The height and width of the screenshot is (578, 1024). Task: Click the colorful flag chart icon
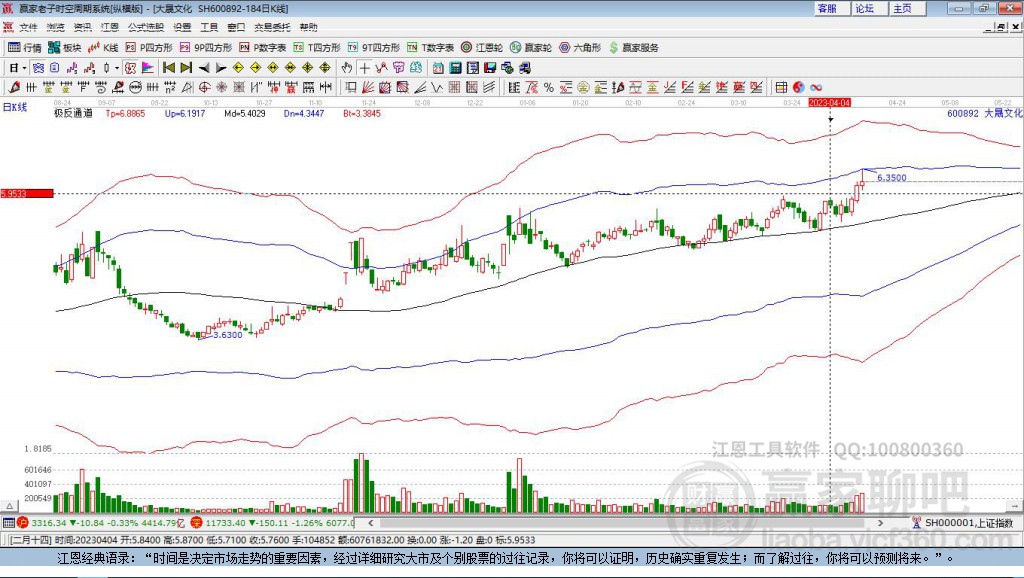pyautogui.click(x=148, y=68)
